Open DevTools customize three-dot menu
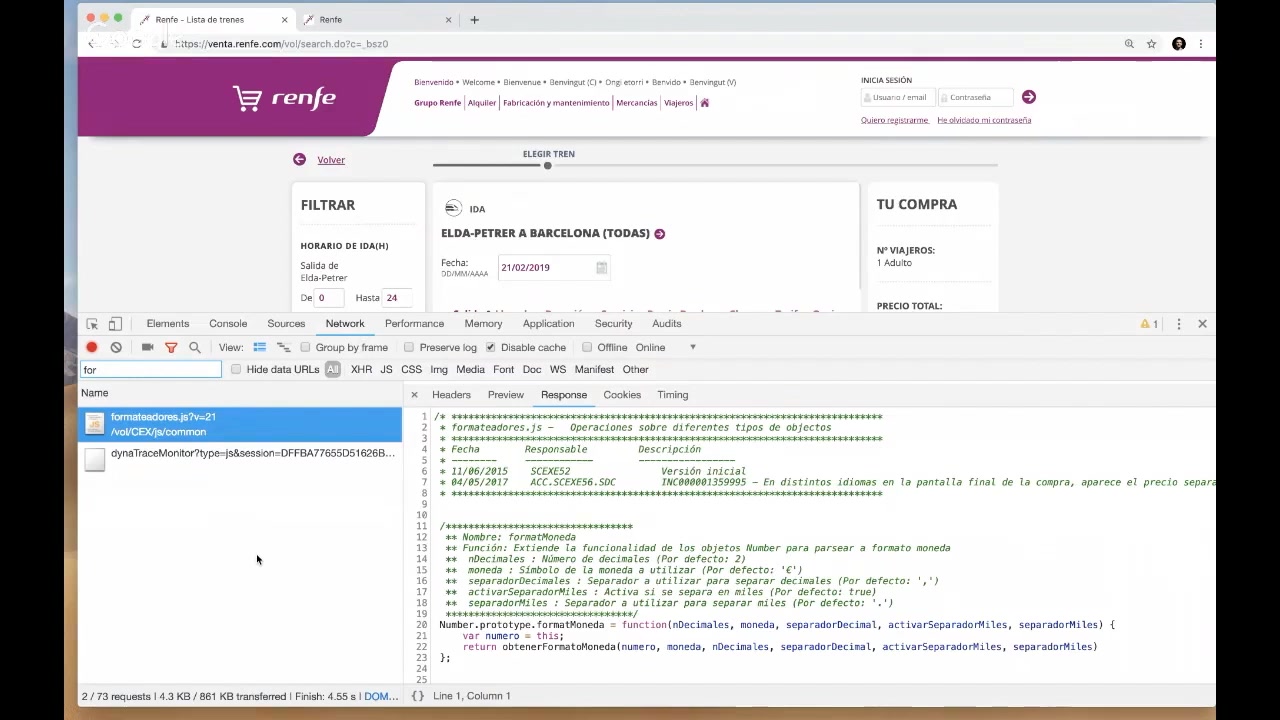Viewport: 1280px width, 720px height. tap(1179, 324)
